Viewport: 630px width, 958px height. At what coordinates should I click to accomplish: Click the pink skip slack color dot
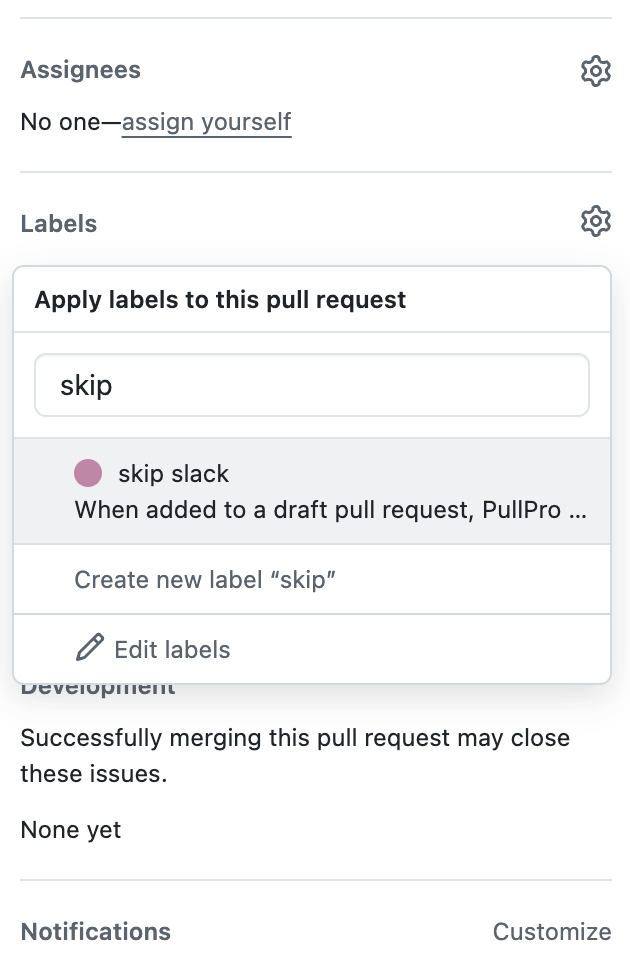88,473
